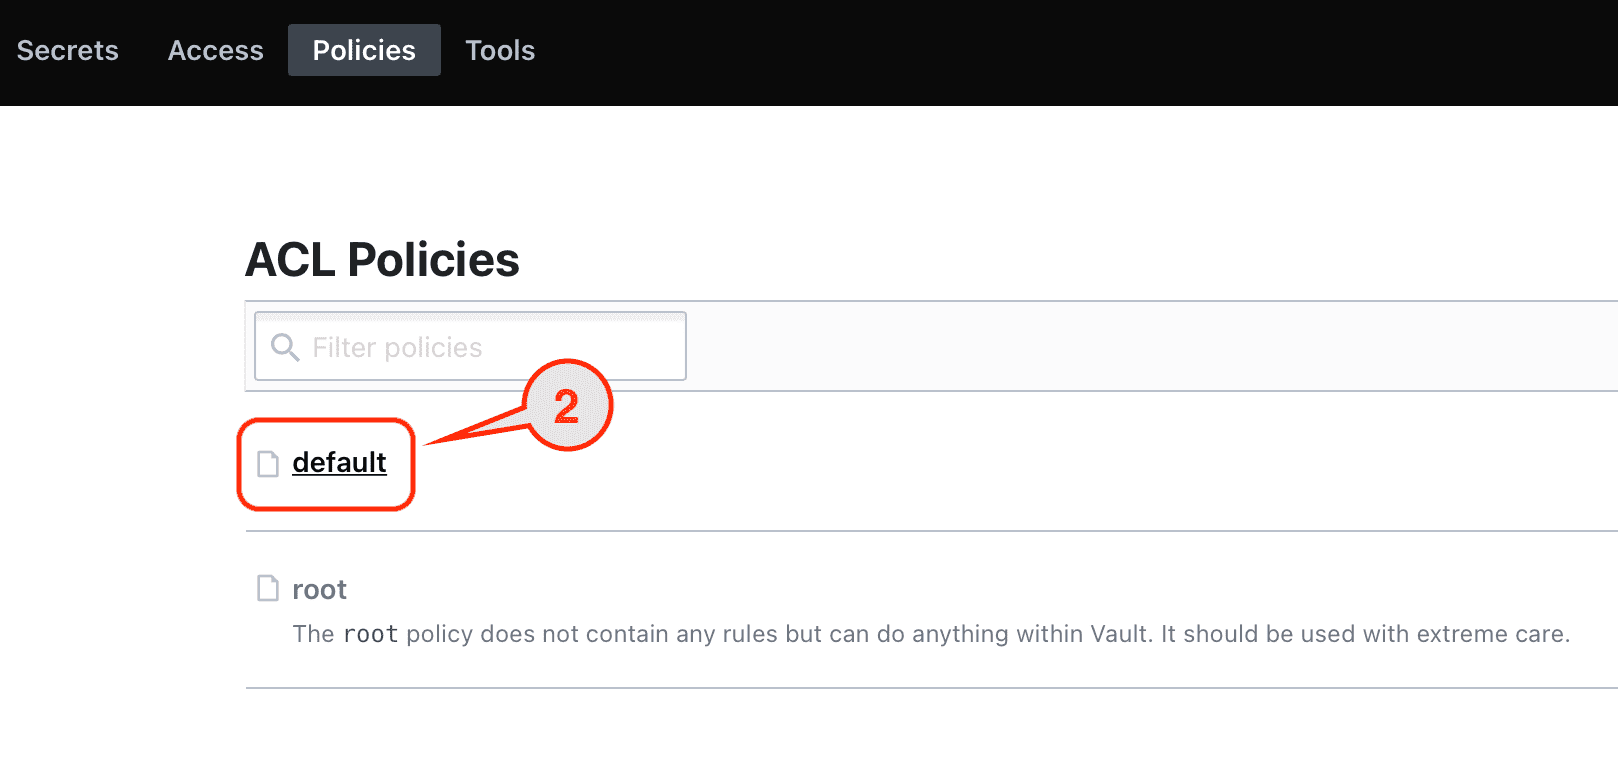Switch to the Access tab
Viewport: 1618px width, 762px height.
(x=216, y=51)
